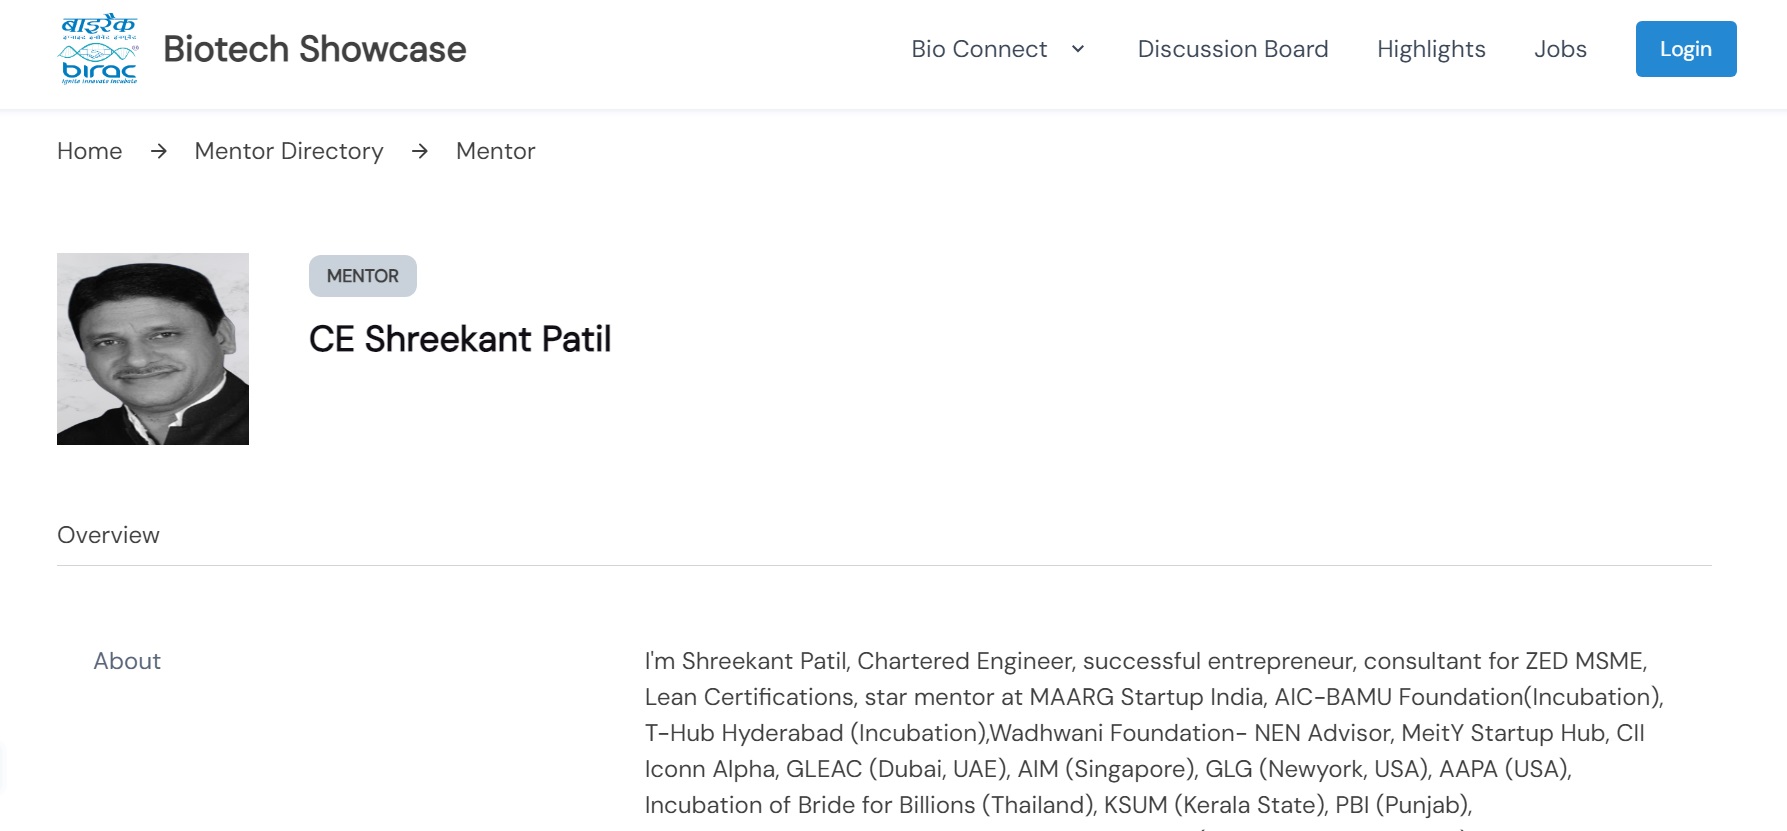
Task: Click the MENTOR badge label
Action: (363, 276)
